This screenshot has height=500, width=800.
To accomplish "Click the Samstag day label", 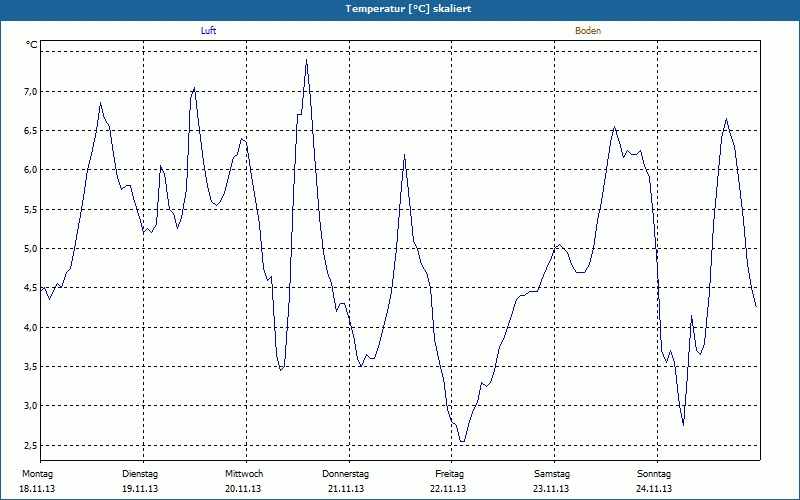I will tap(552, 474).
